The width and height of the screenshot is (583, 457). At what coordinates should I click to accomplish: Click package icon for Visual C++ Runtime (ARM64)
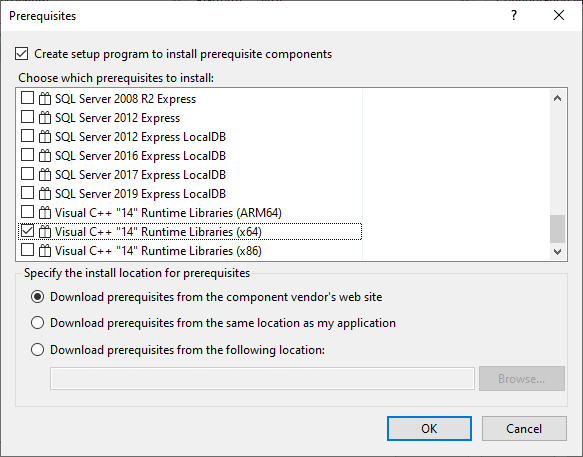coord(45,212)
